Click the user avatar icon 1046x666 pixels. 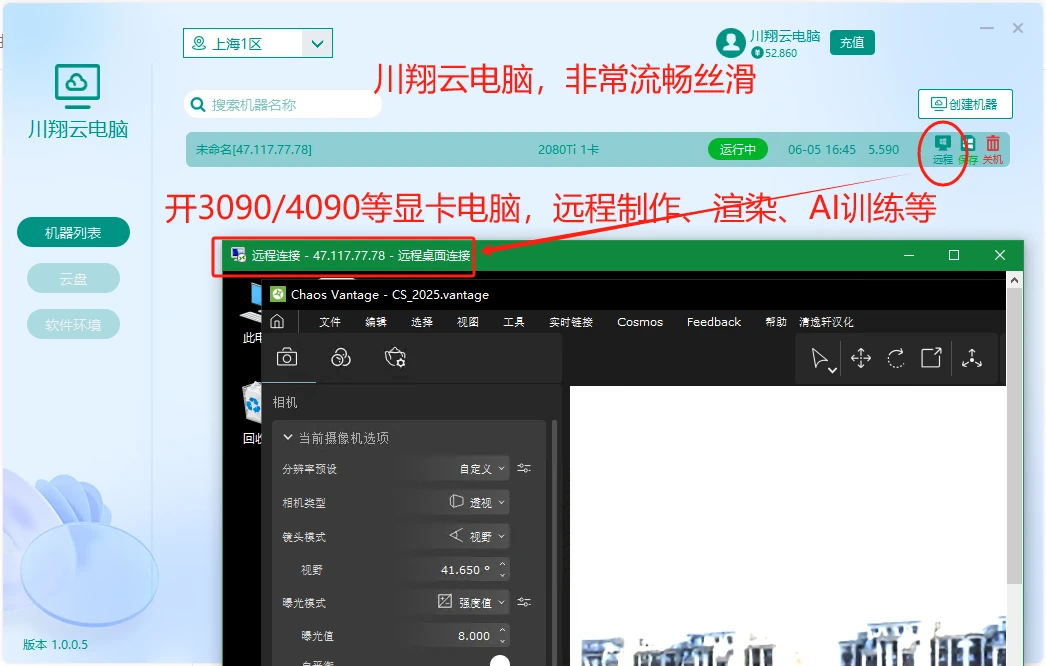pos(730,43)
